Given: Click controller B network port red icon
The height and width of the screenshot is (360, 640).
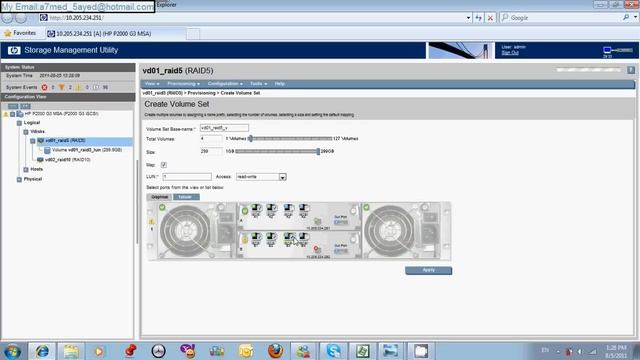Looking at the screenshot, I should [317, 249].
